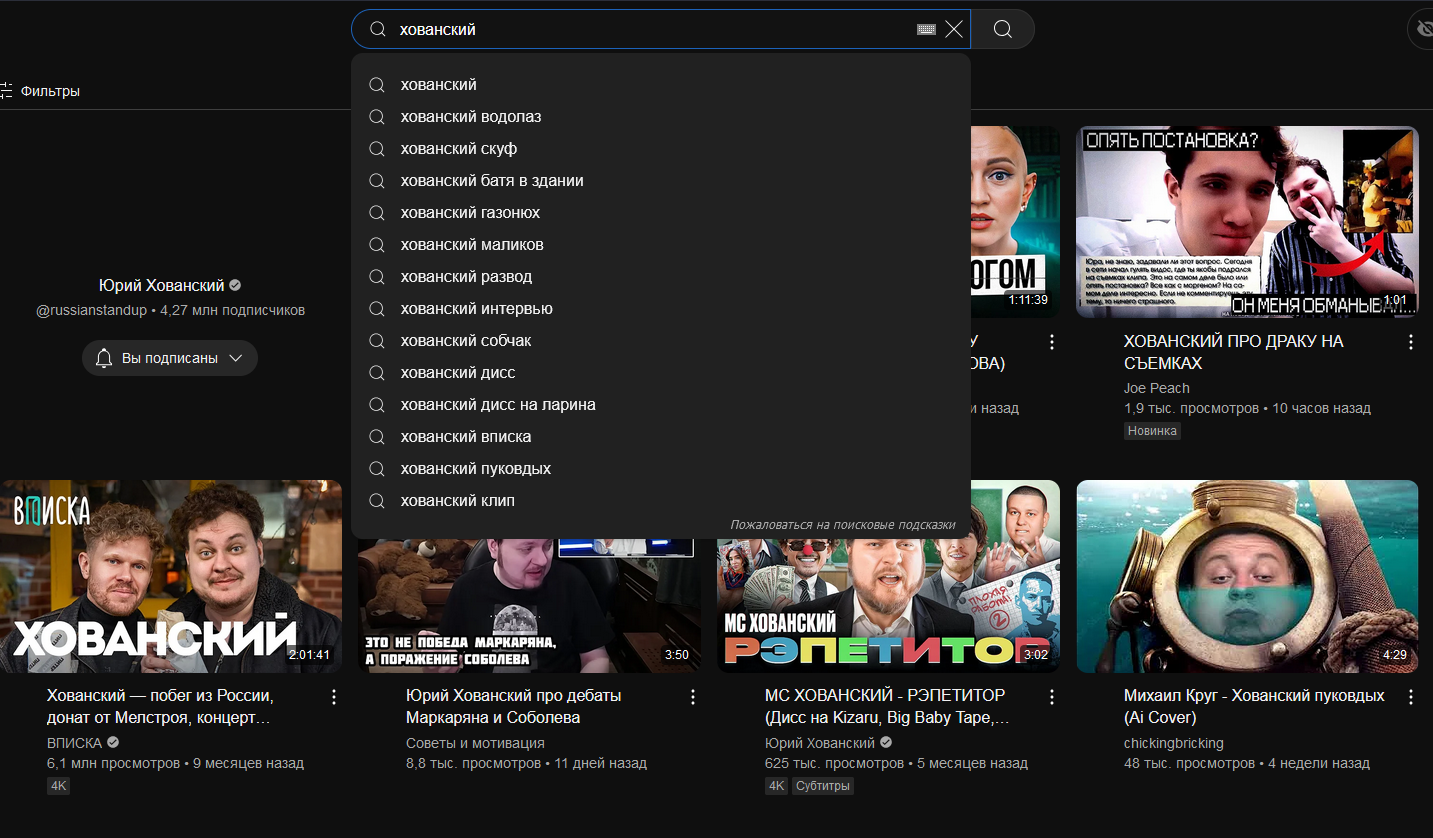Viewport: 1433px width, 838px height.
Task: Select the suggestion "хованский пуковдых"
Action: pyautogui.click(x=661, y=469)
